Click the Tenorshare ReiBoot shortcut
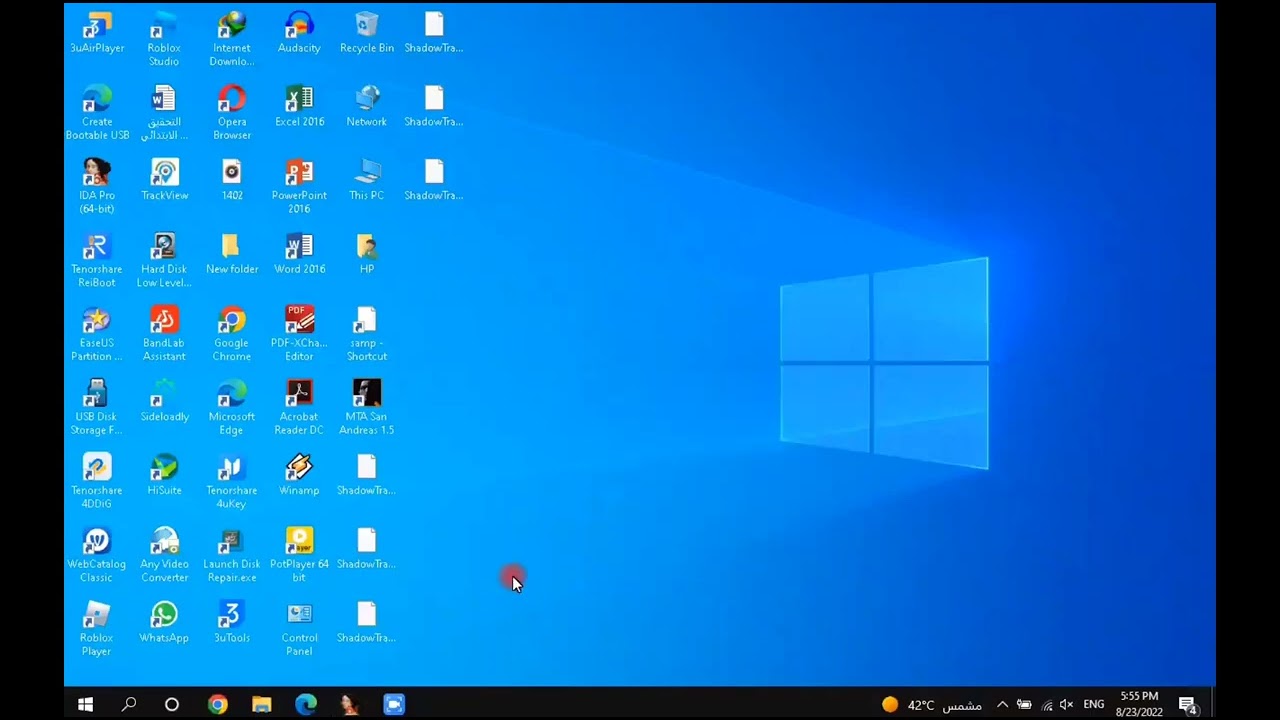Screen dimensions: 1280x720 tap(97, 261)
